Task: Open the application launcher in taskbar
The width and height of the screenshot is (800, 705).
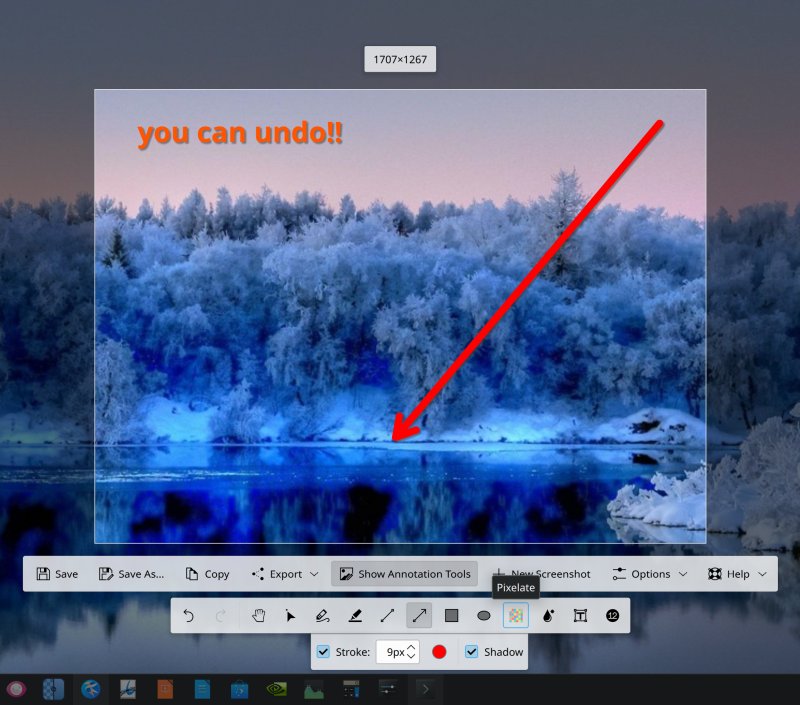Action: [x=16, y=690]
